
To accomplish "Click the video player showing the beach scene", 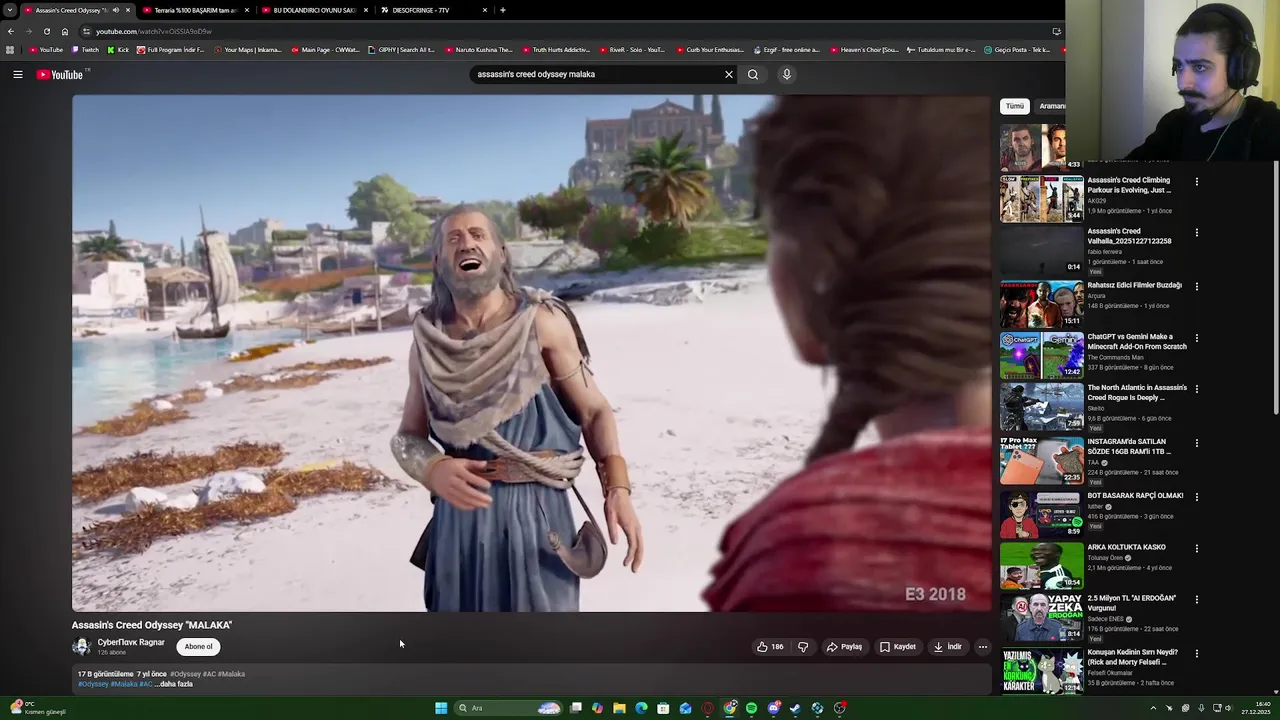I will pyautogui.click(x=531, y=353).
